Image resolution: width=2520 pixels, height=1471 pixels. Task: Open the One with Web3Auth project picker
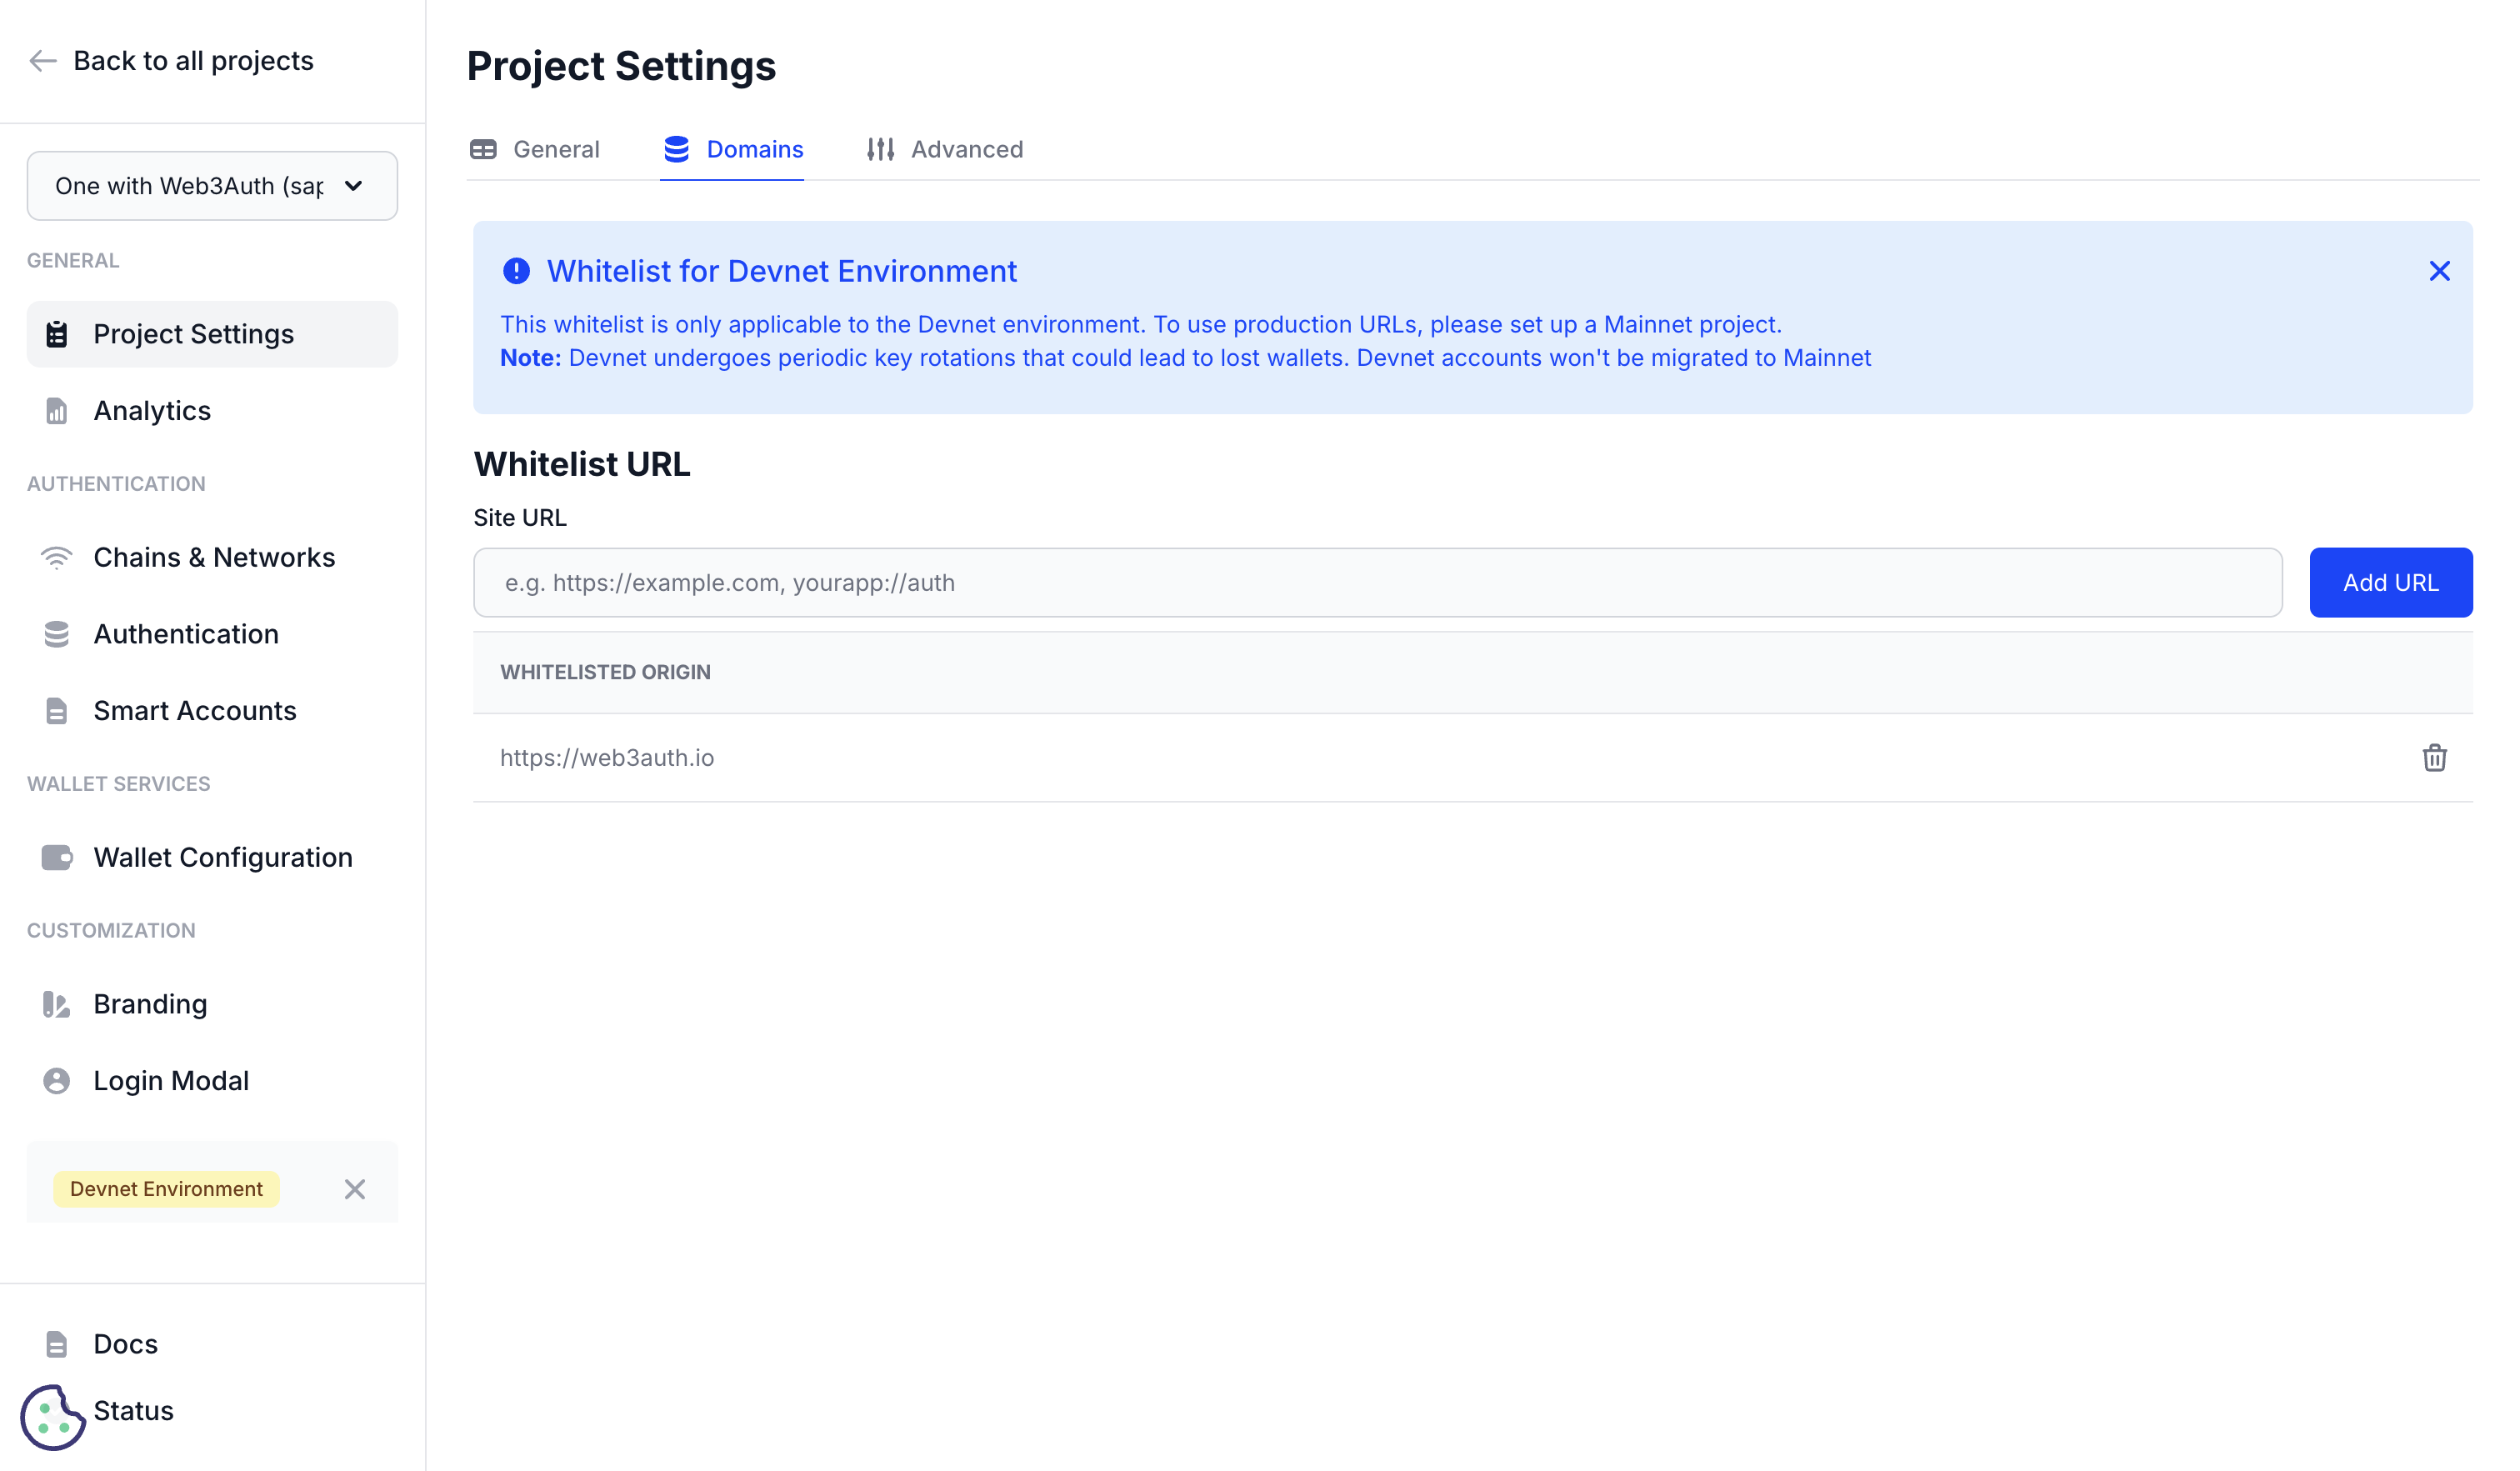coord(212,186)
